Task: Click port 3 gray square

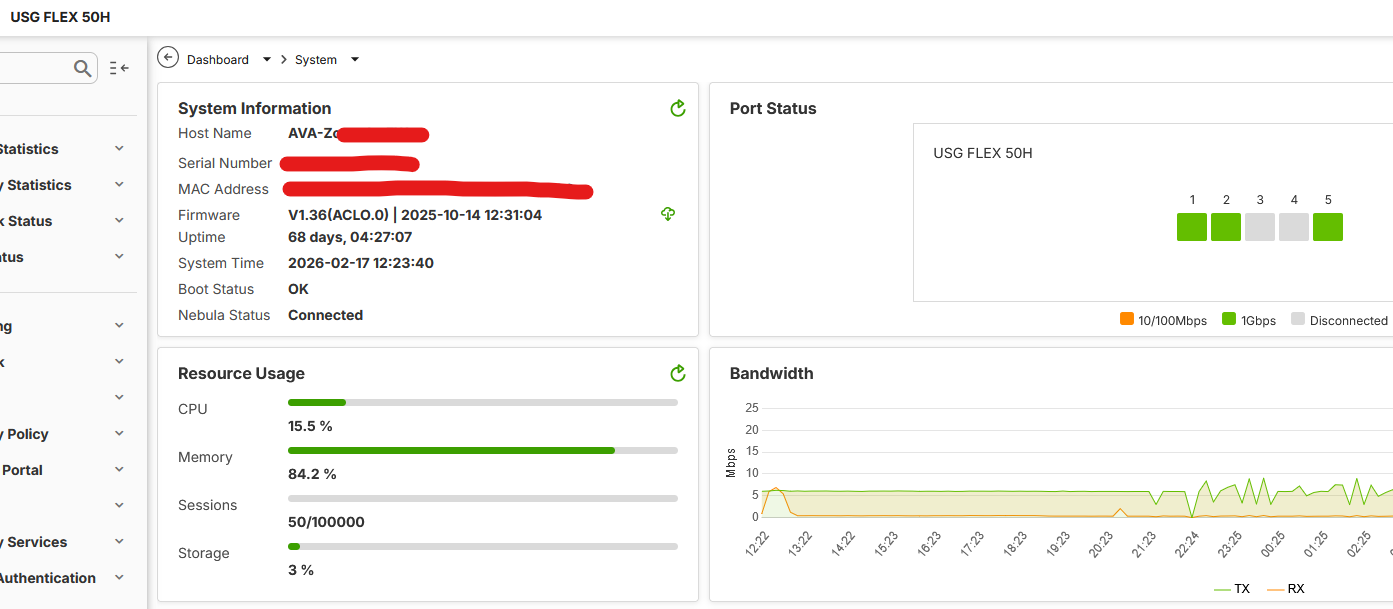Action: coord(1260,227)
